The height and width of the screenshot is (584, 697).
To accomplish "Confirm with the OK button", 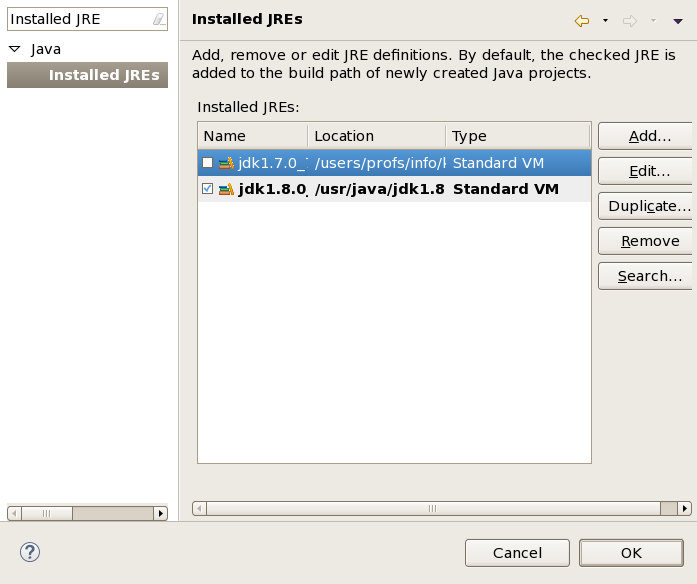I will (631, 553).
